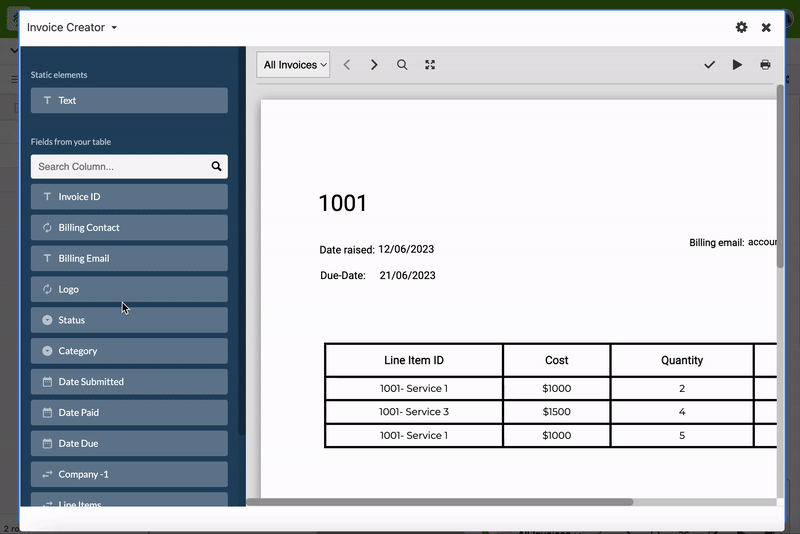800x534 pixels.
Task: Click the date 21/06/2023
Action: pyautogui.click(x=408, y=275)
